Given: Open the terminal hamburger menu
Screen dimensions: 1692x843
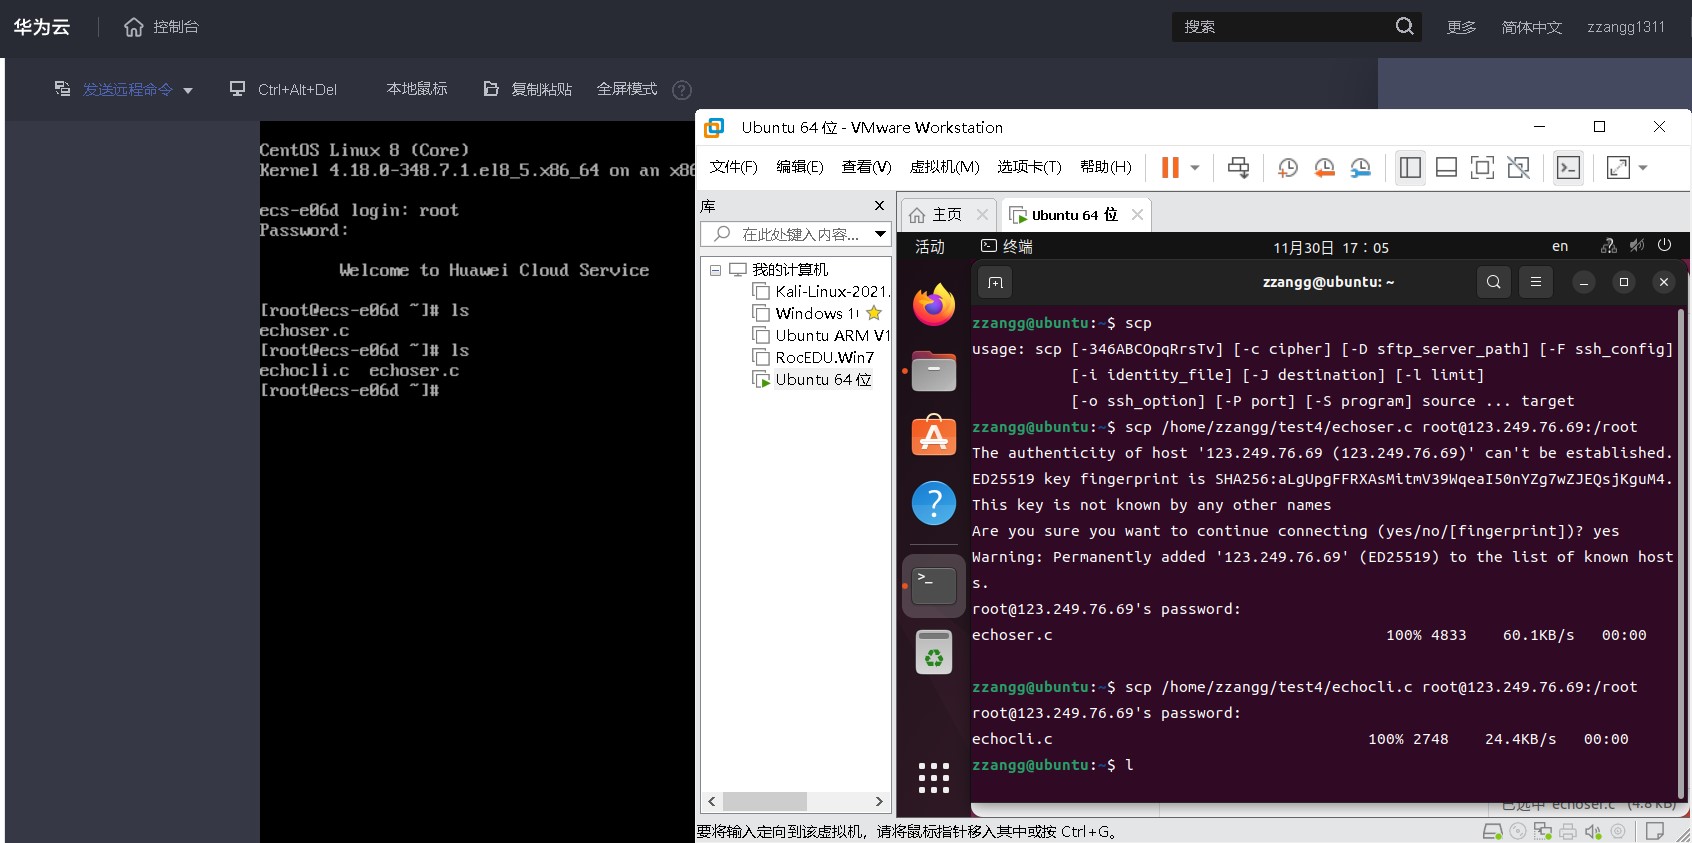Looking at the screenshot, I should tap(1536, 283).
